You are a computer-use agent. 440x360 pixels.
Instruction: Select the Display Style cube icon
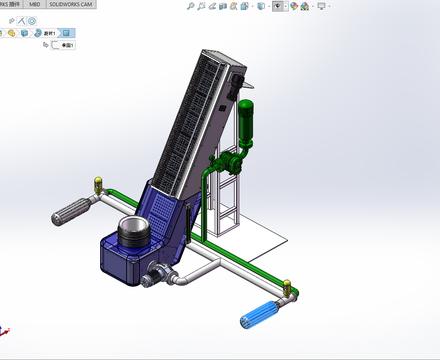261,6
